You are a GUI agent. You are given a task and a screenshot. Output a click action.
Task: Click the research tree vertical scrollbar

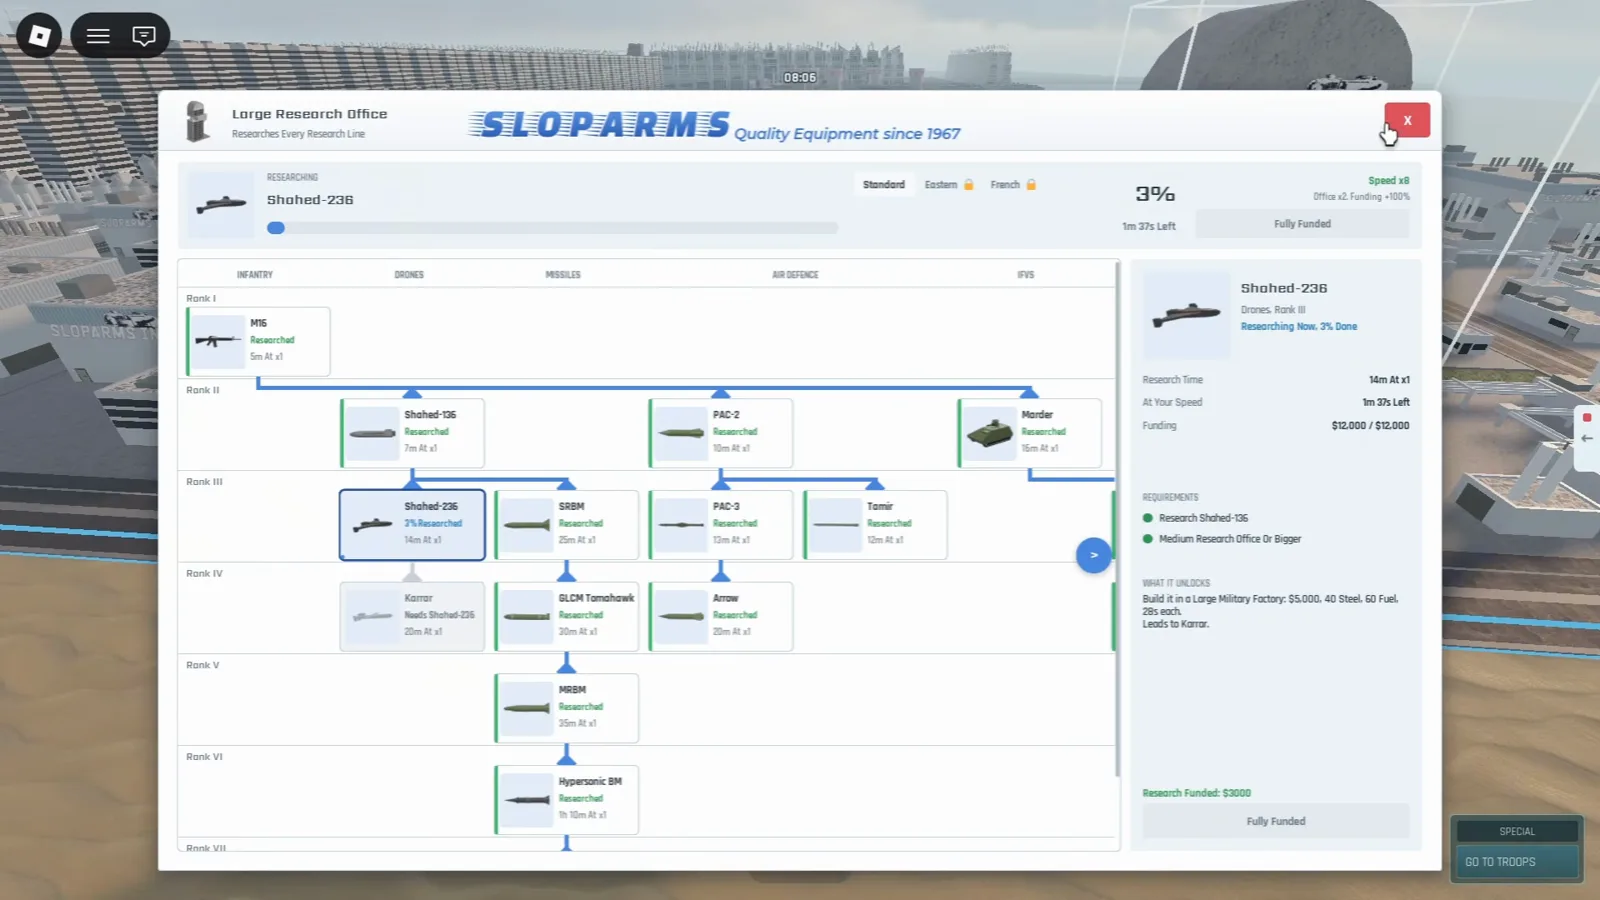pos(1117,519)
